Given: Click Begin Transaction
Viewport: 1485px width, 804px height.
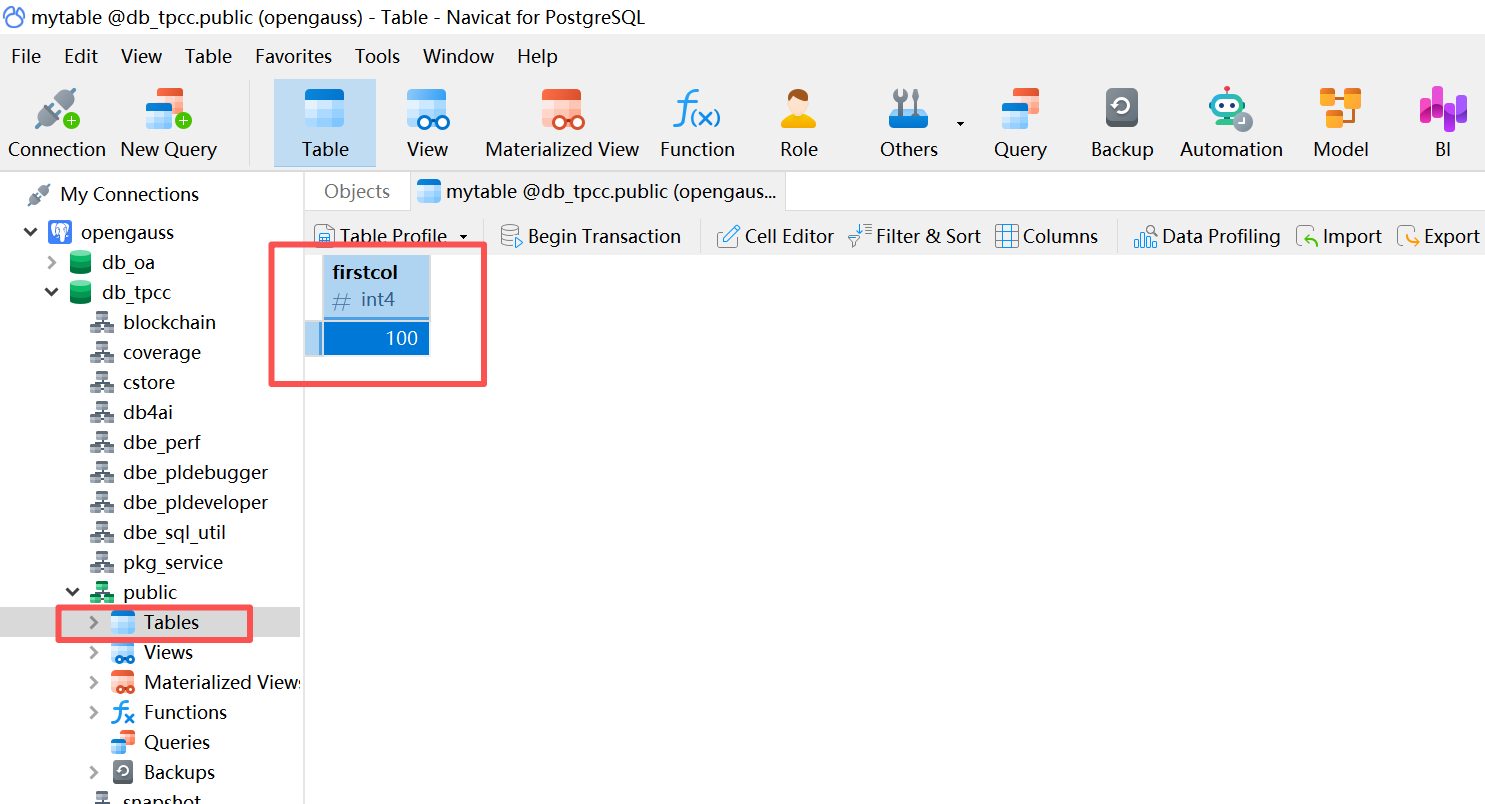Looking at the screenshot, I should [591, 236].
